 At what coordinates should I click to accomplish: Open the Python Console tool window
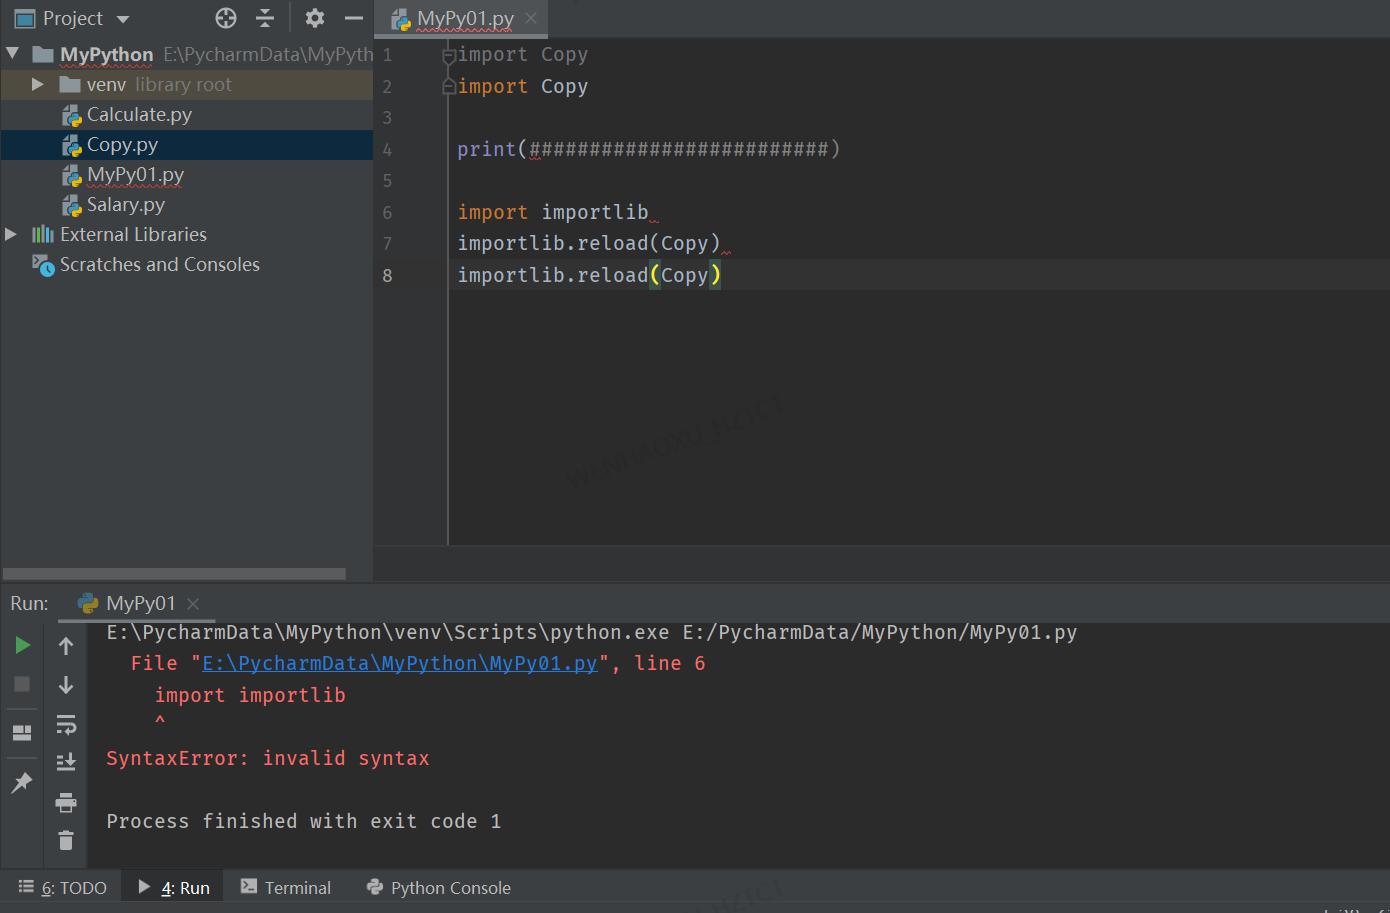tap(439, 888)
